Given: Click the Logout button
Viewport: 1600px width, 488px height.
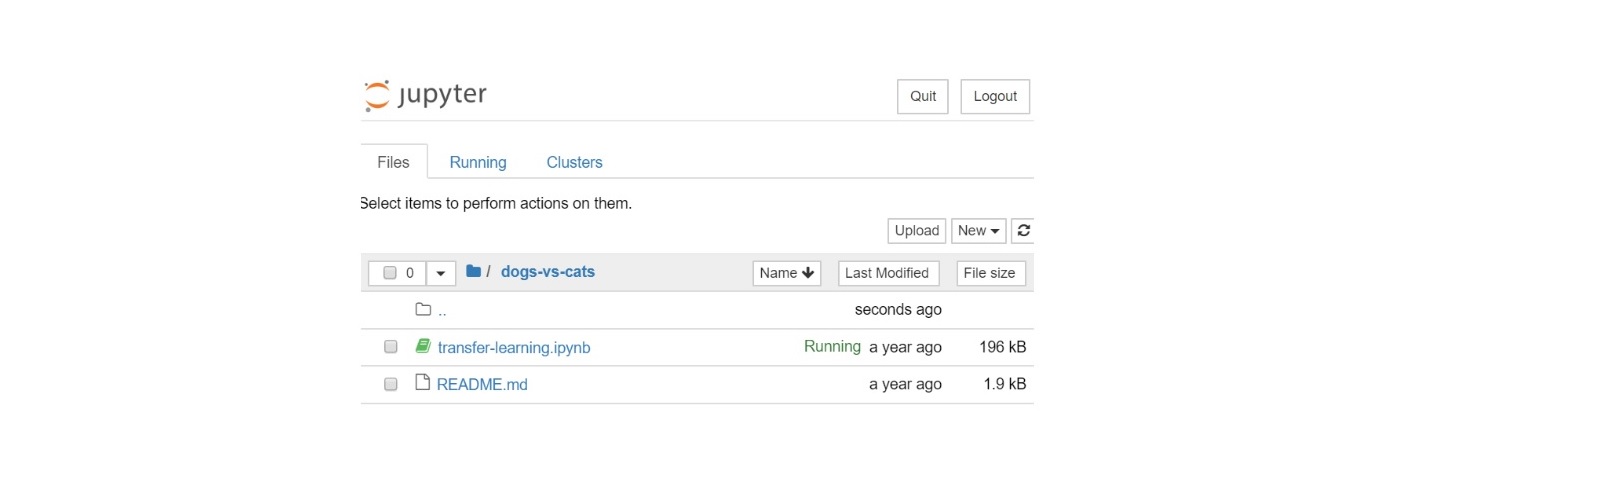Looking at the screenshot, I should click(994, 97).
